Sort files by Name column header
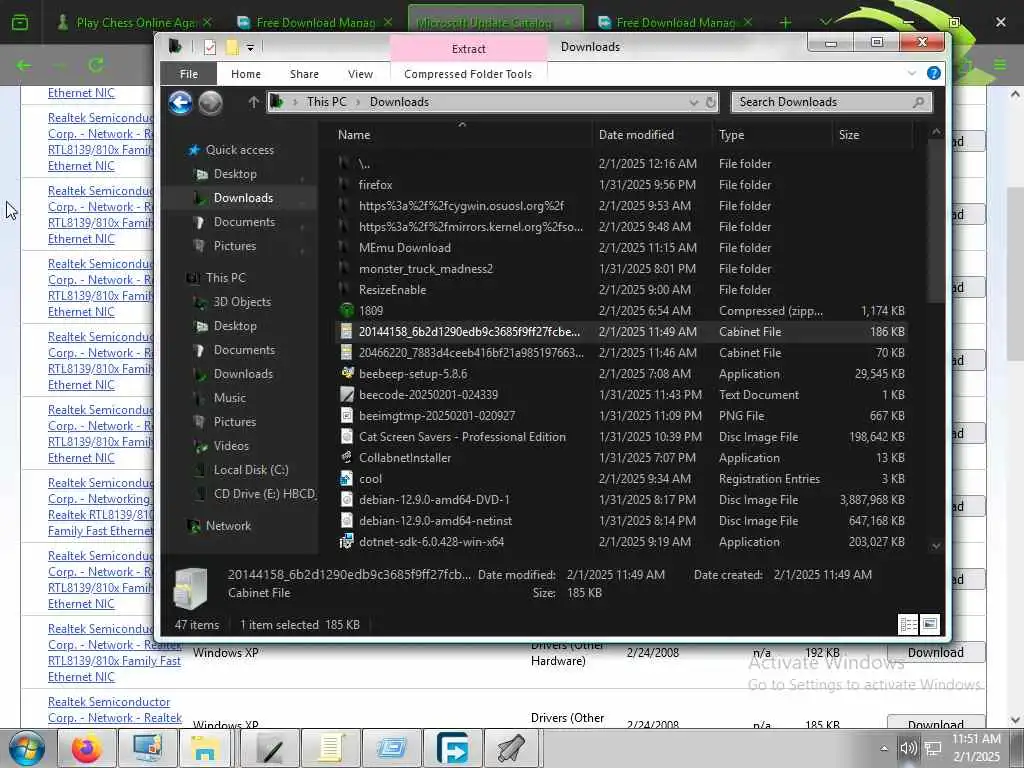 tap(354, 135)
